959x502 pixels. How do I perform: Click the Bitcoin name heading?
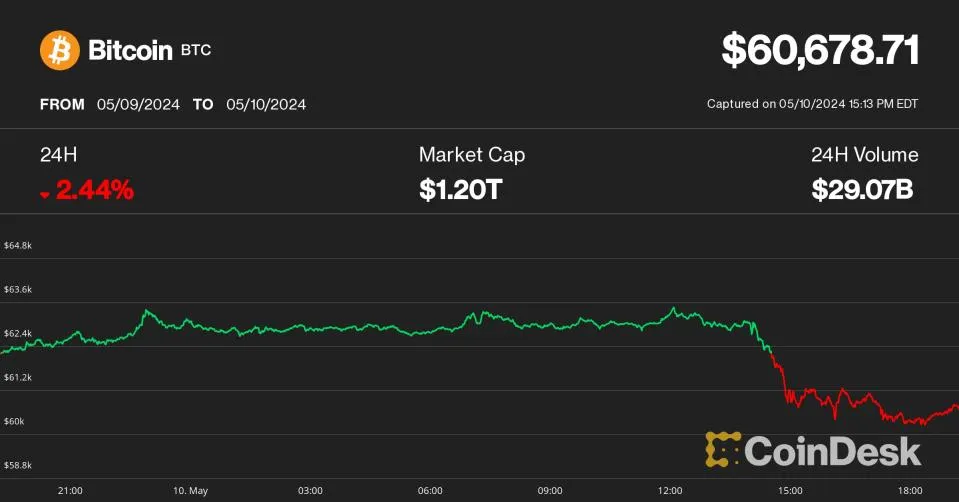(x=130, y=50)
